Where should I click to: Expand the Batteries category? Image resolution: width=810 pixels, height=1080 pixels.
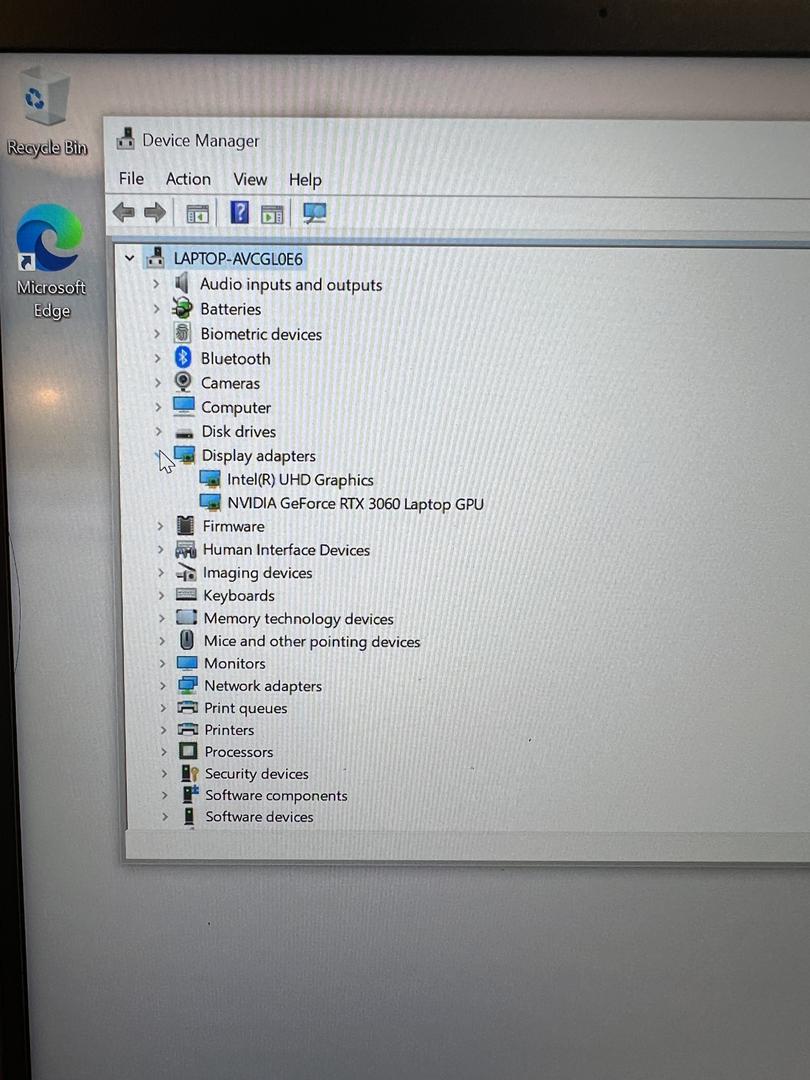[156, 308]
